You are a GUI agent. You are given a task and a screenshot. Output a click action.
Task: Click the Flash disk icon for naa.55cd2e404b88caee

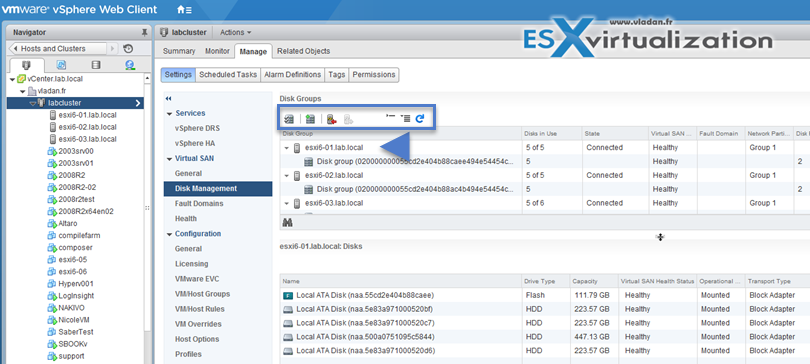pos(288,295)
